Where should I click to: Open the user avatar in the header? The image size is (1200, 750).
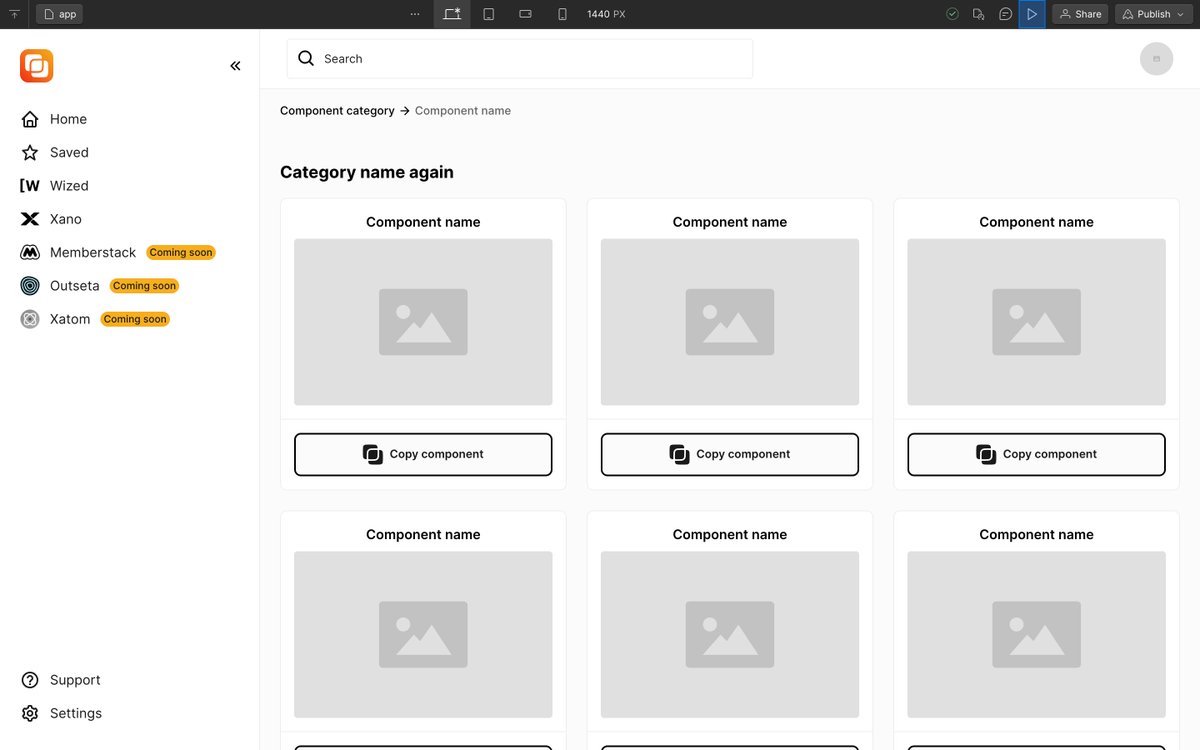1156,59
